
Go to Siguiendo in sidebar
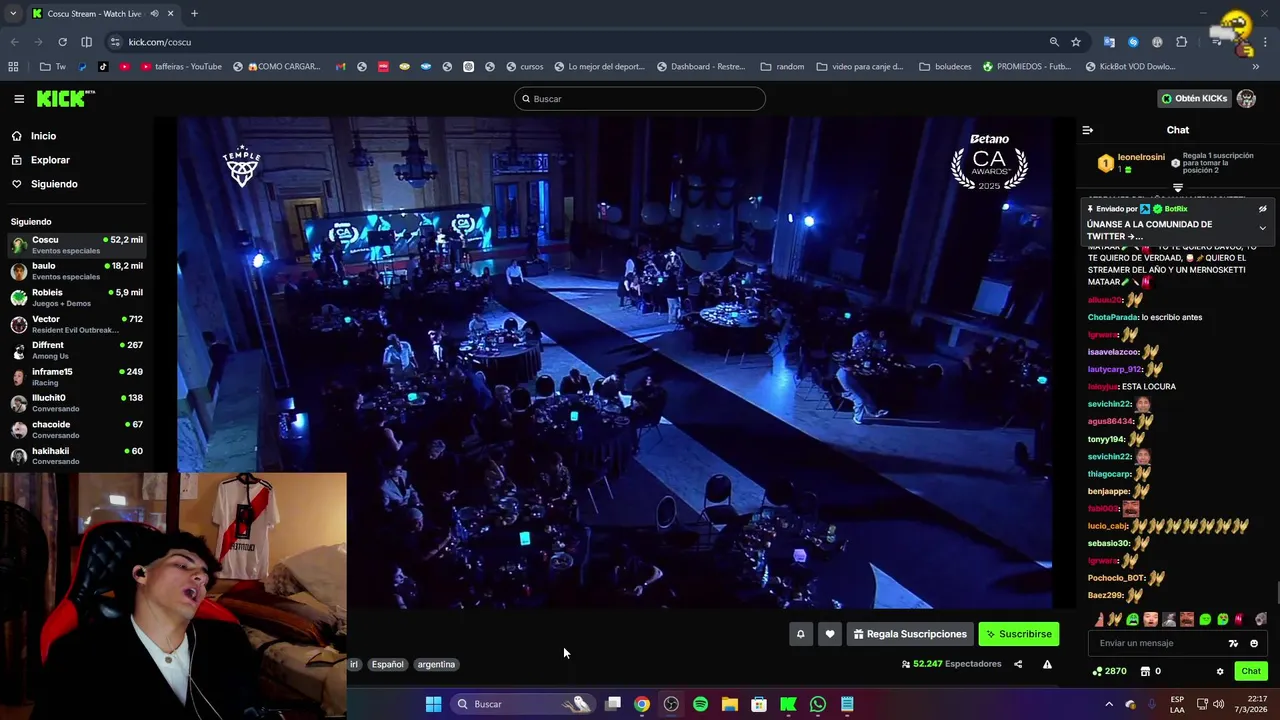(x=75, y=184)
